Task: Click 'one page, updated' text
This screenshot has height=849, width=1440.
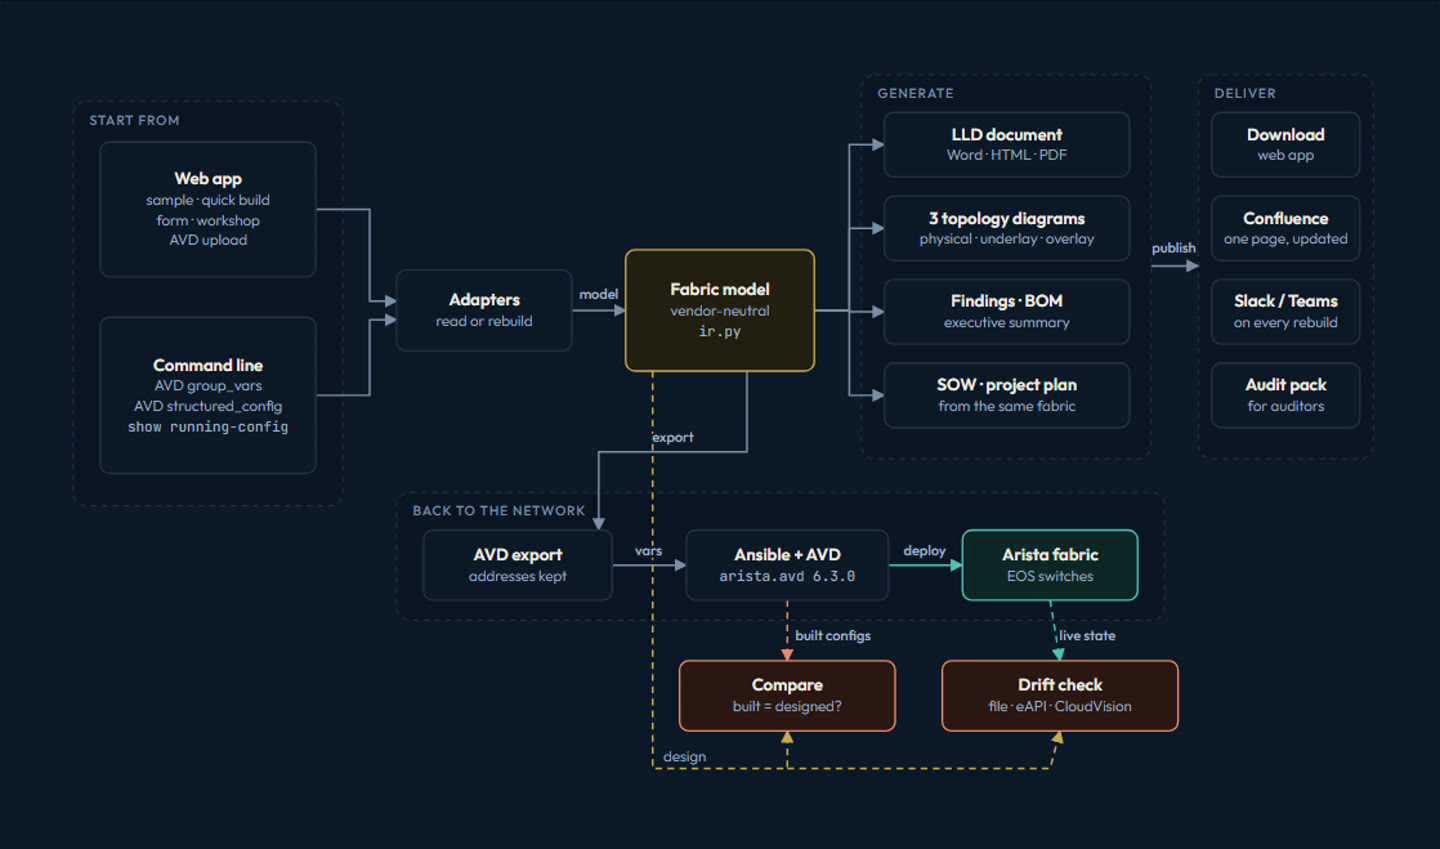Action: [x=1286, y=239]
